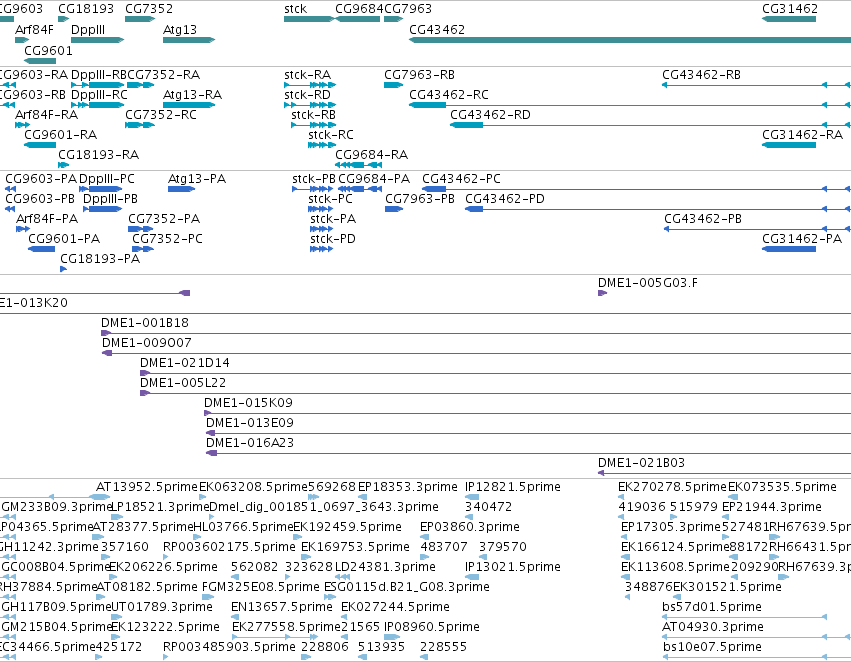The width and height of the screenshot is (851, 662).
Task: Click BAC clone label DME1-005G03.F
Action: [x=647, y=283]
